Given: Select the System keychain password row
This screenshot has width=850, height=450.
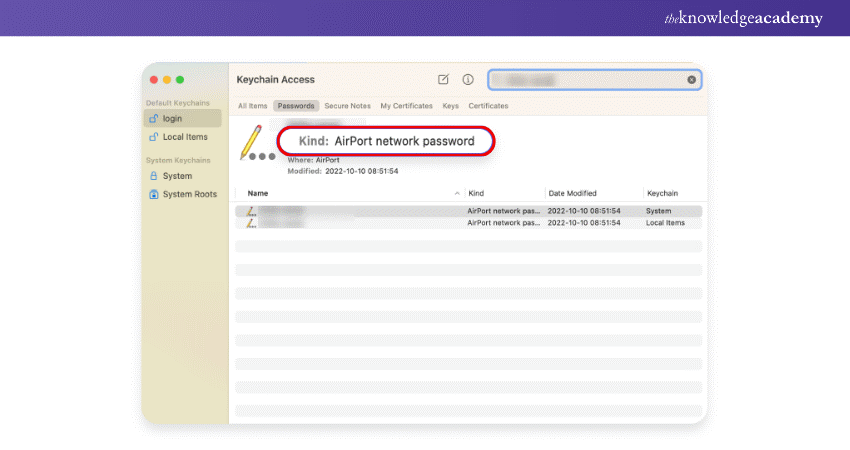Looking at the screenshot, I should tap(468, 211).
